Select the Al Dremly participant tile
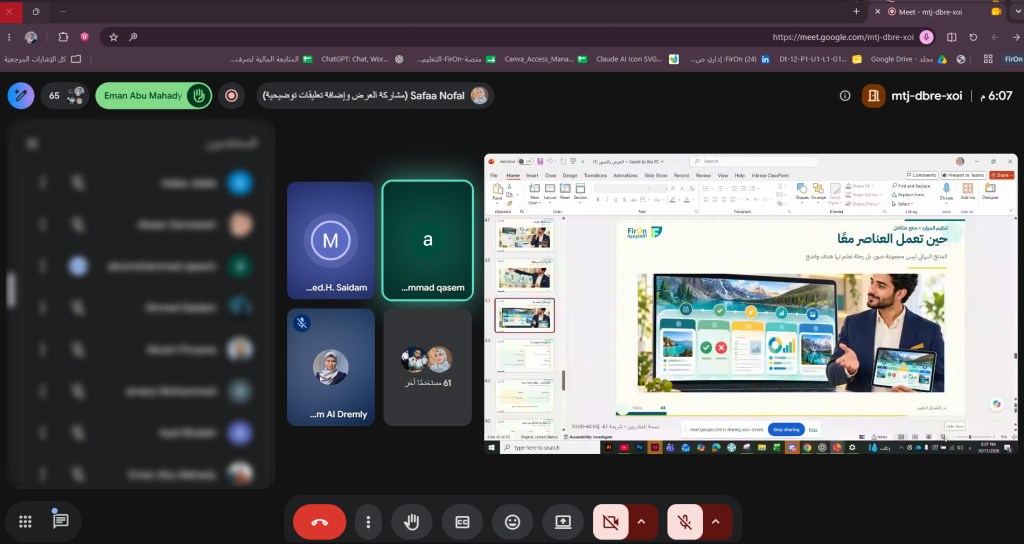The width and height of the screenshot is (1024, 544). 330,367
